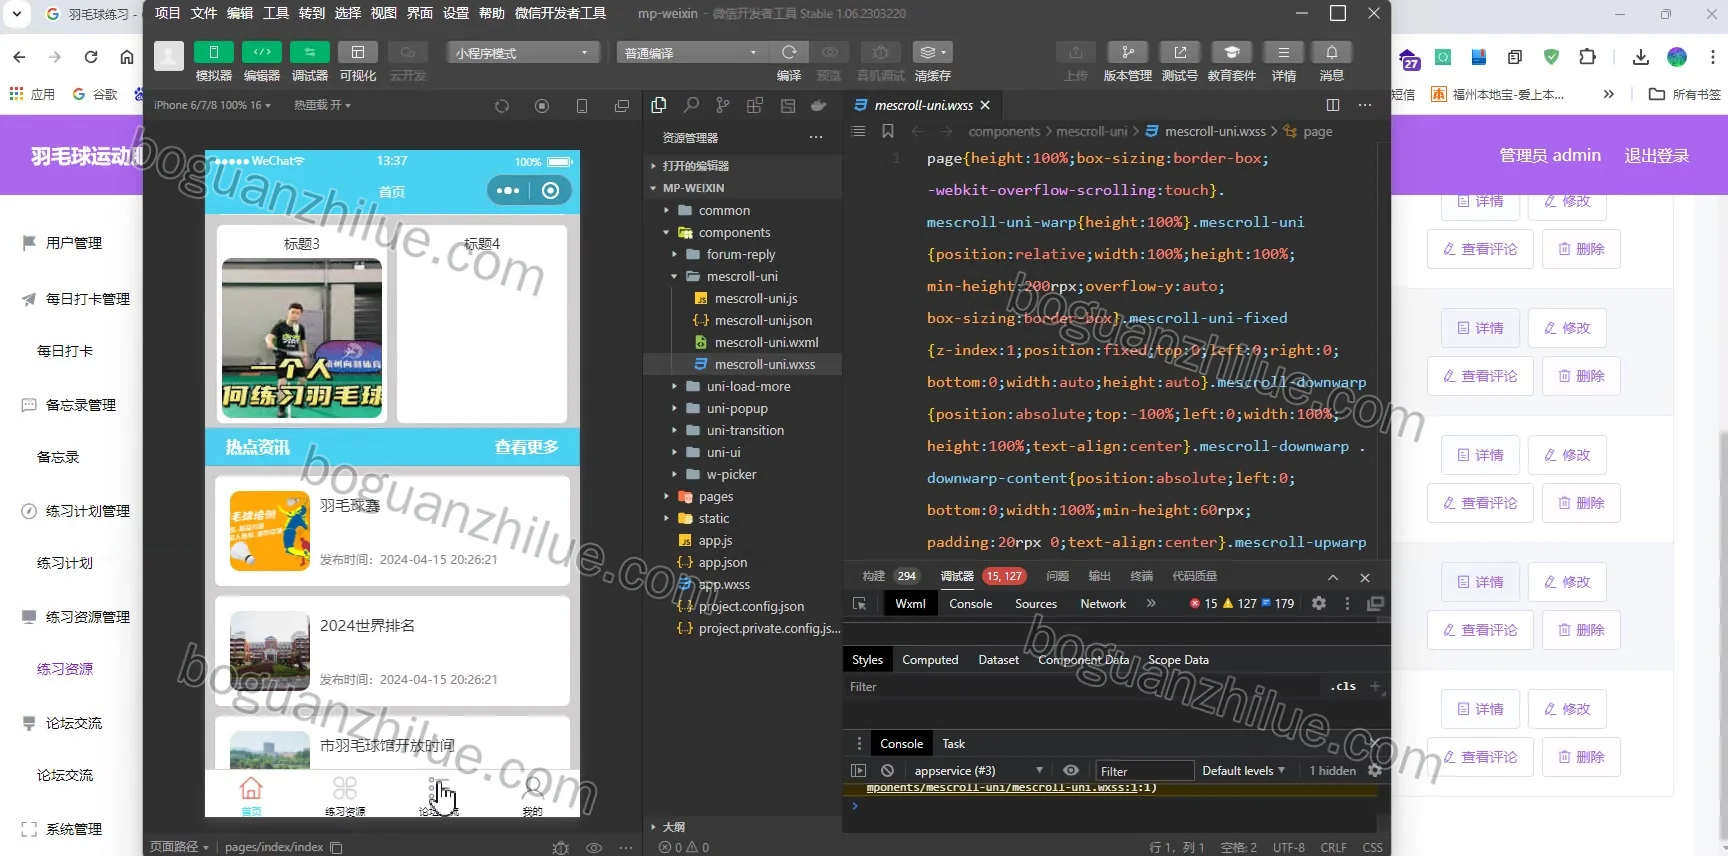Viewport: 1728px width, 856px height.
Task: Open the 设置 menu
Action: click(456, 13)
